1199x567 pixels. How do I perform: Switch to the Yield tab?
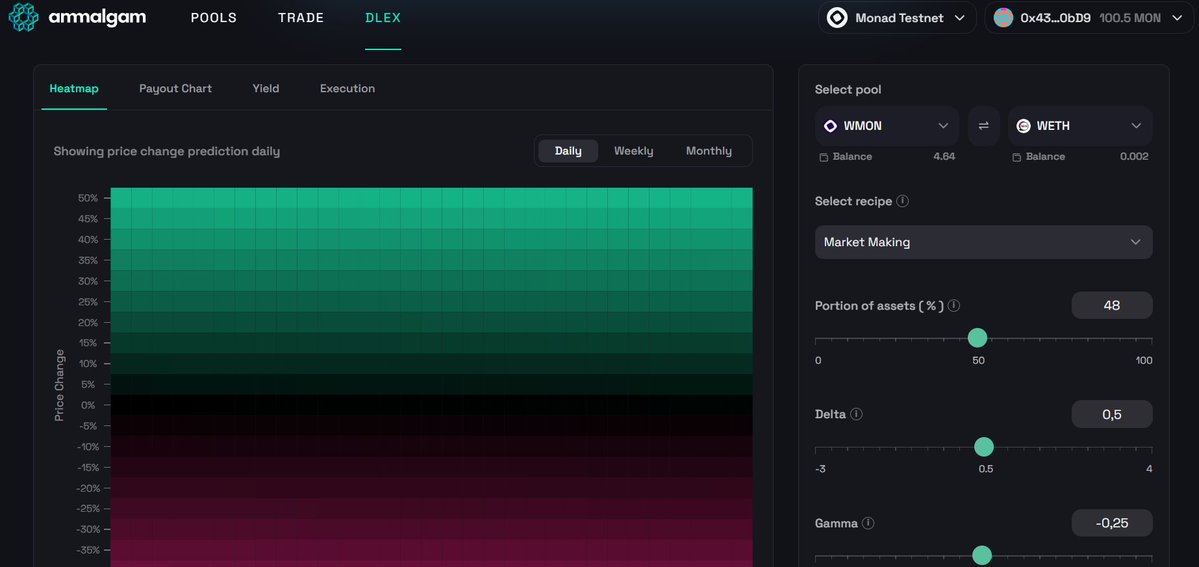tap(265, 89)
